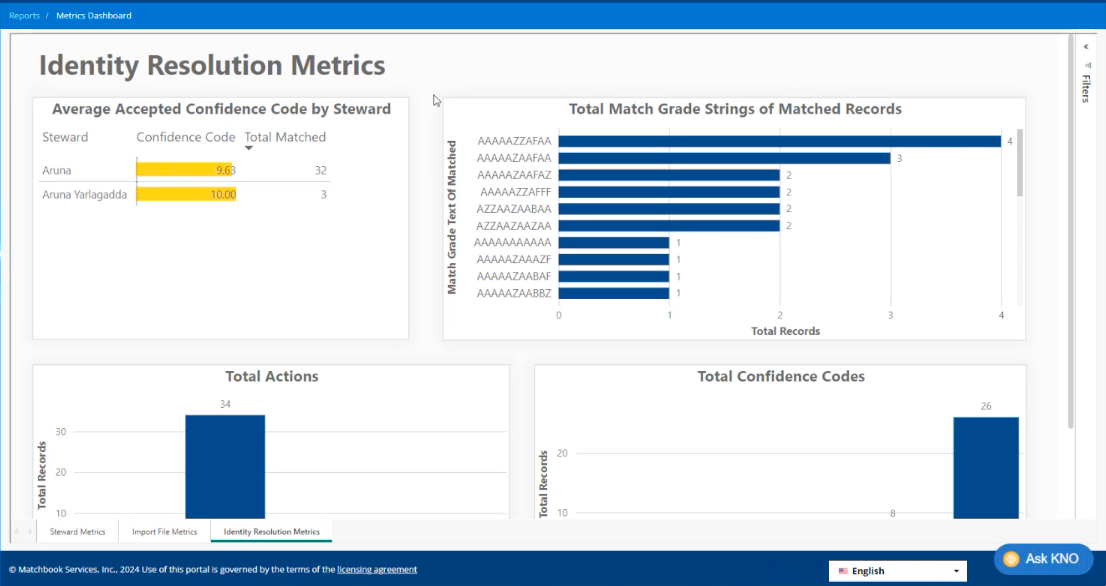Click the Total Actions chart title
Screen dimensions: 1106x586
point(272,376)
